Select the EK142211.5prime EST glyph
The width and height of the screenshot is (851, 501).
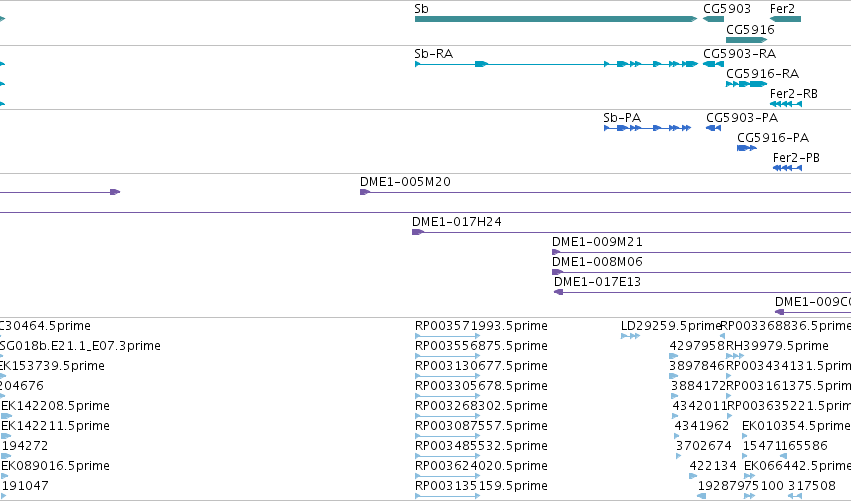click(6, 436)
